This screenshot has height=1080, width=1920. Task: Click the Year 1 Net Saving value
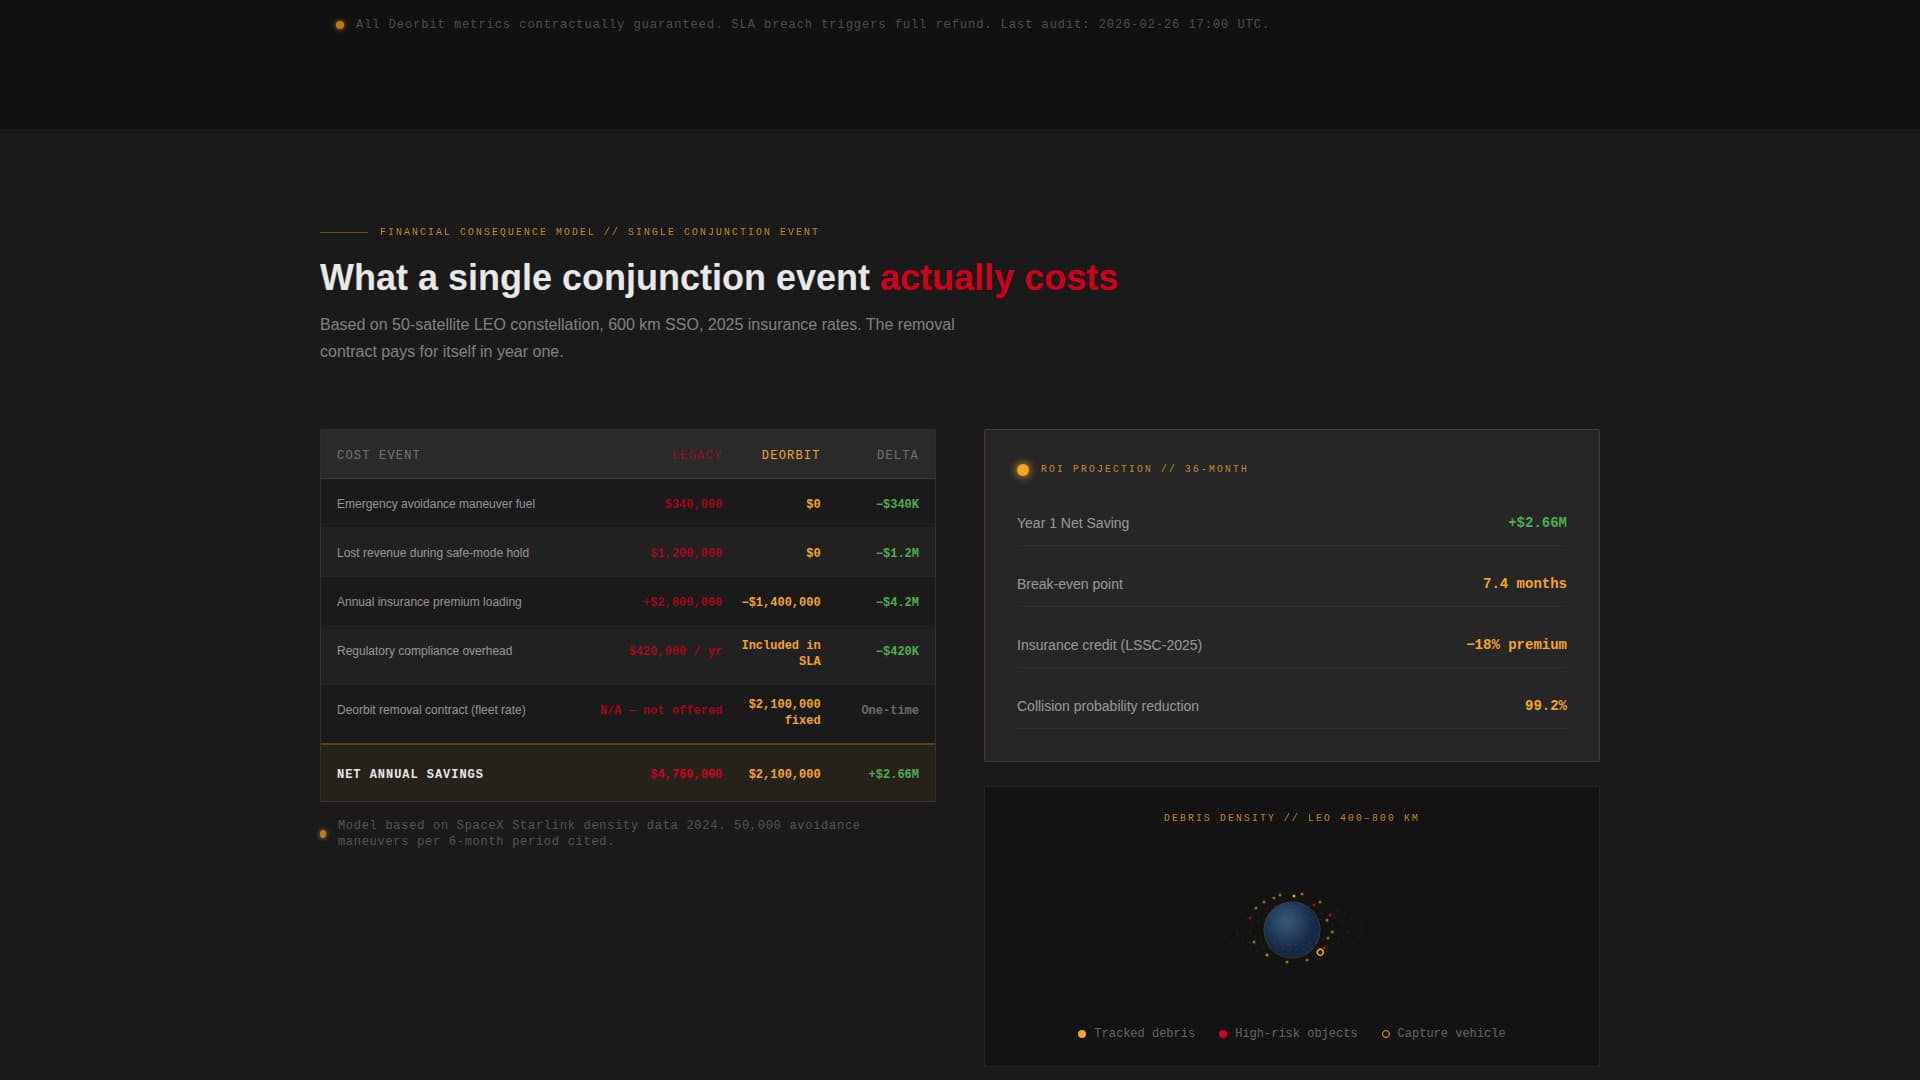[1537, 523]
